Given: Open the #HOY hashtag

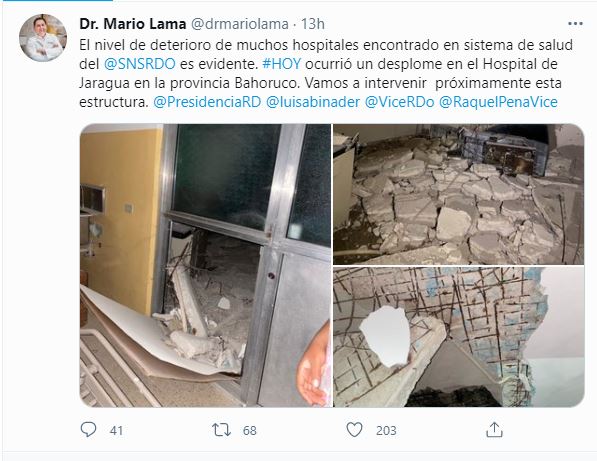Looking at the screenshot, I should coord(282,64).
